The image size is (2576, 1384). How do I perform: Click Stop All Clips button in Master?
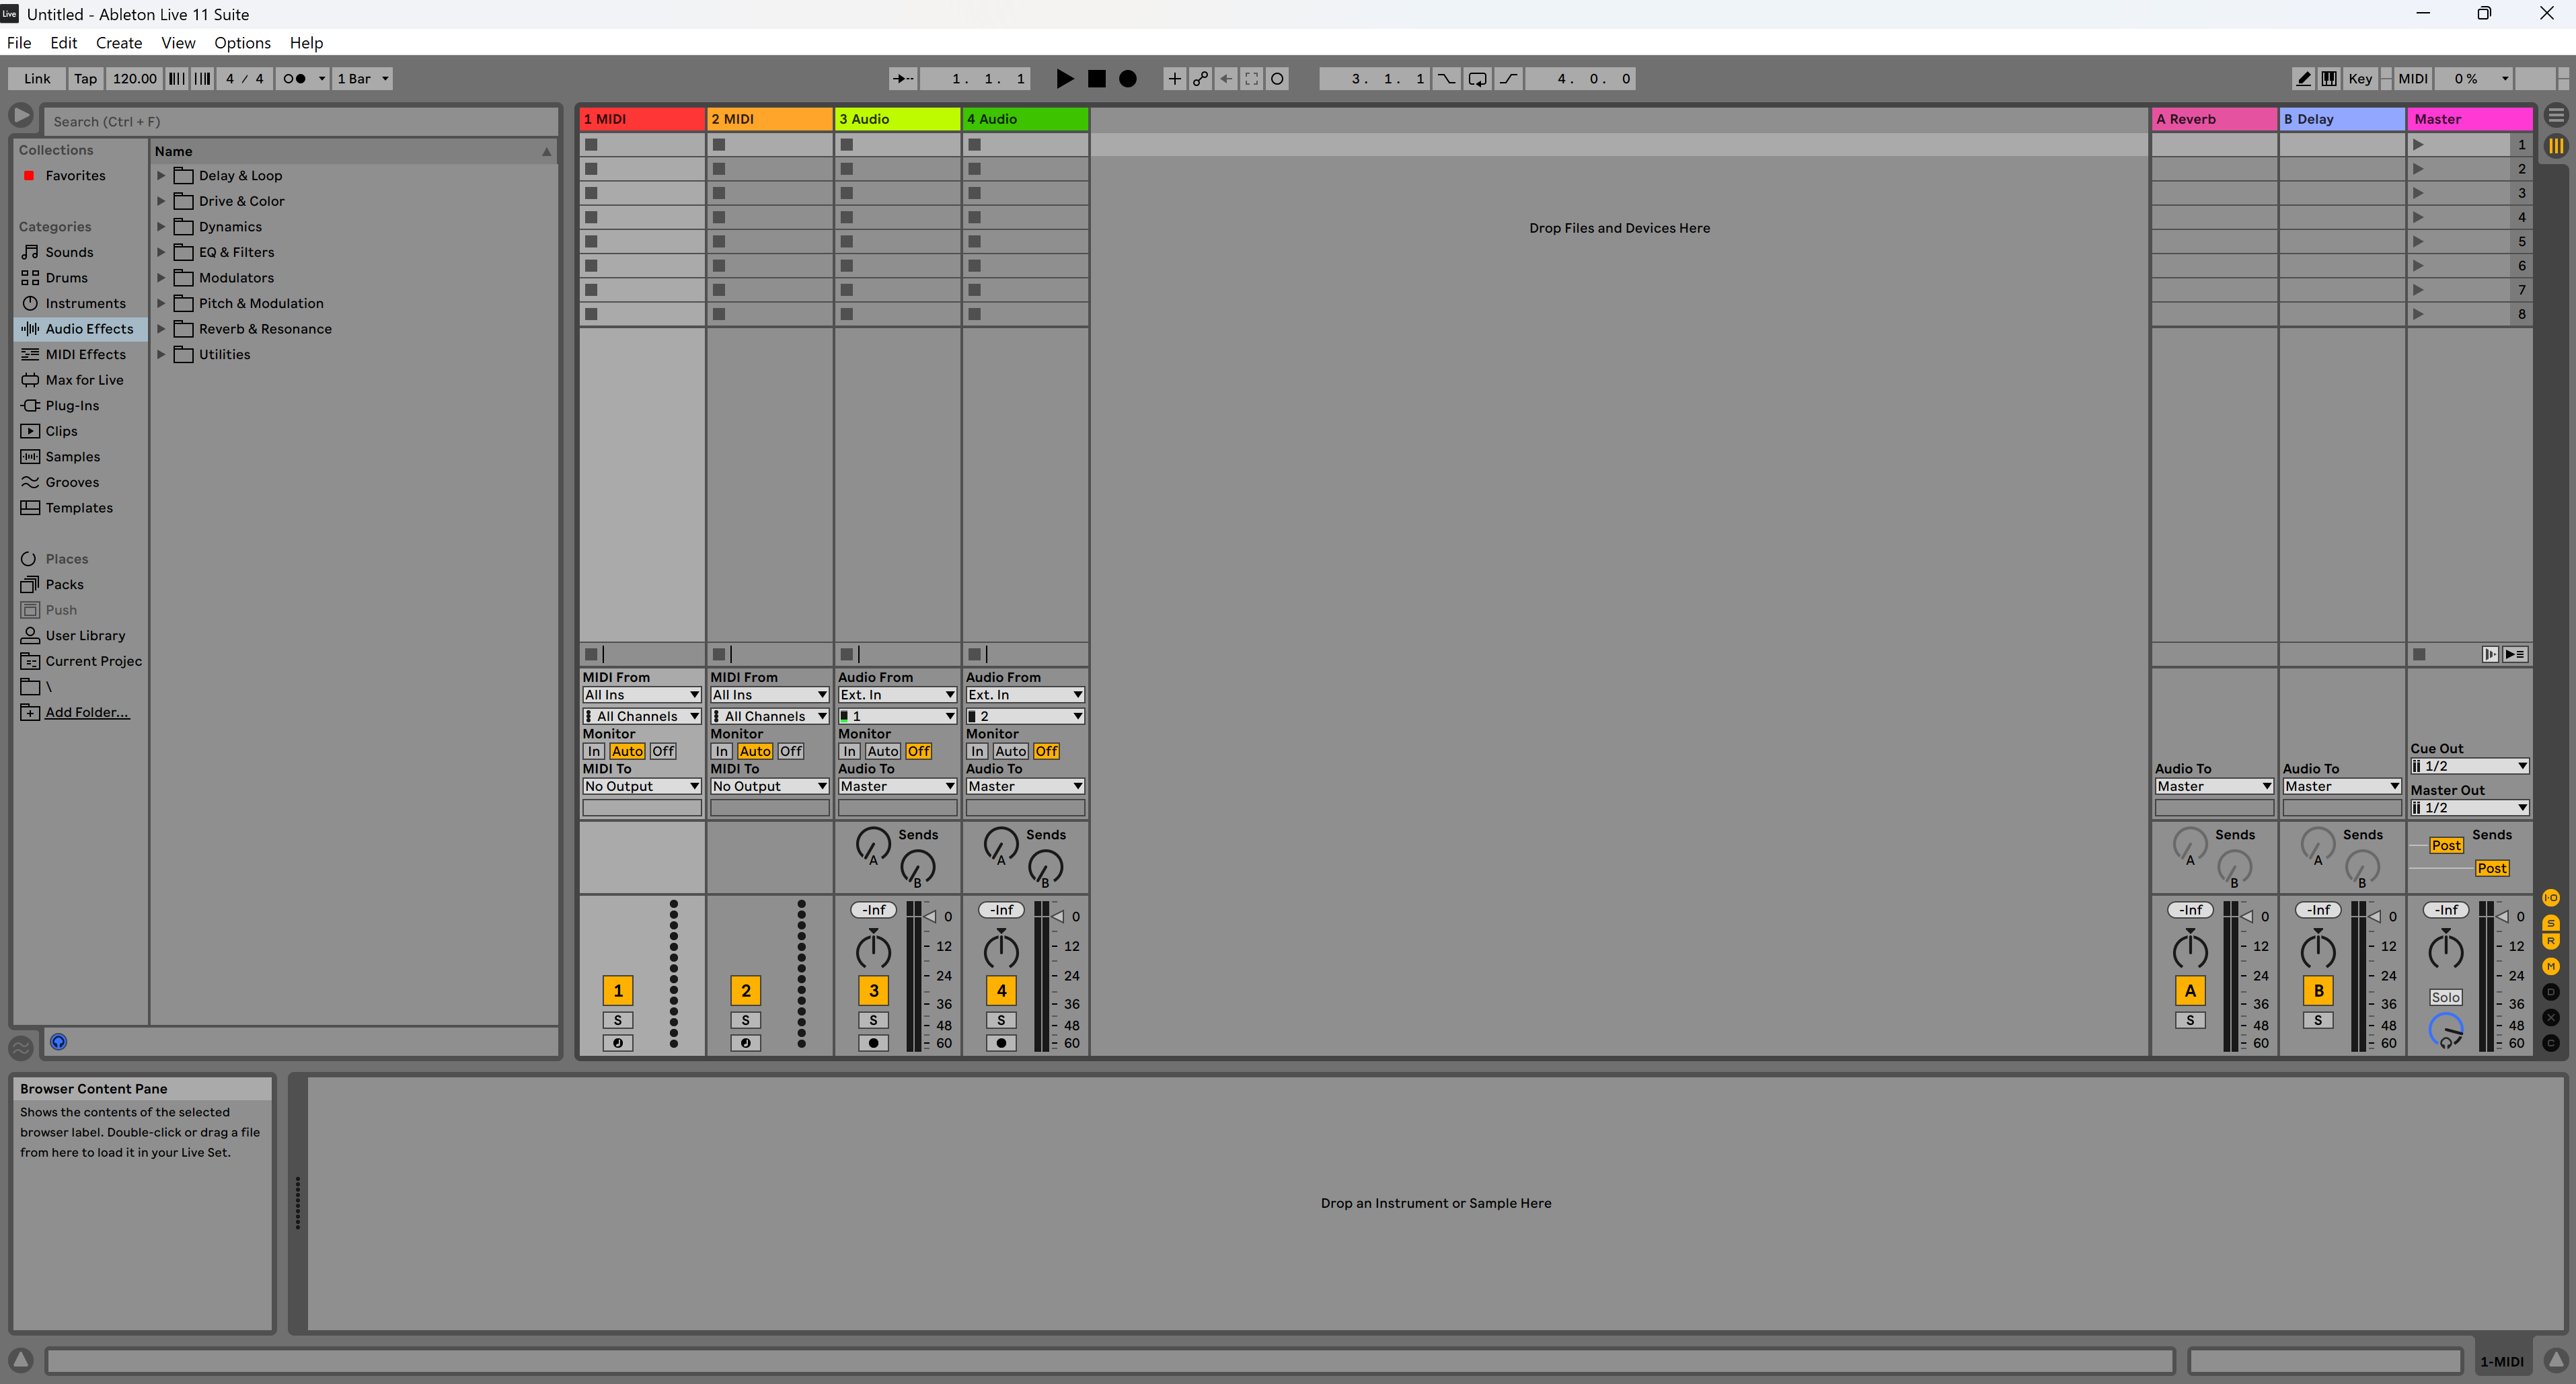(x=2419, y=654)
